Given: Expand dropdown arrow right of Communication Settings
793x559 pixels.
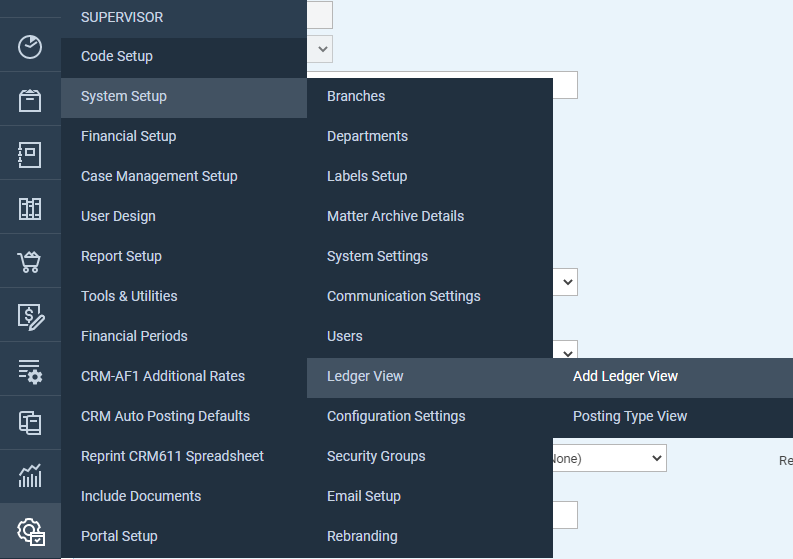Looking at the screenshot, I should coord(567,282).
